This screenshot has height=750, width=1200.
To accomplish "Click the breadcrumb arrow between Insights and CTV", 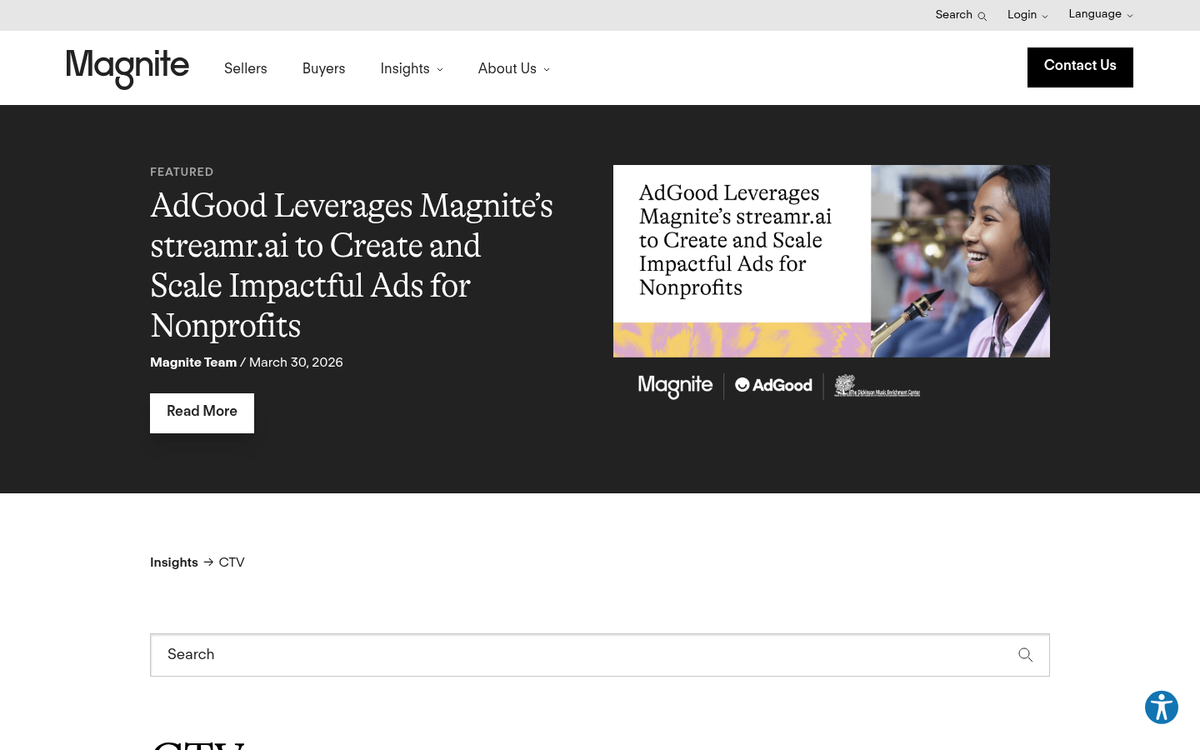I will click(208, 562).
